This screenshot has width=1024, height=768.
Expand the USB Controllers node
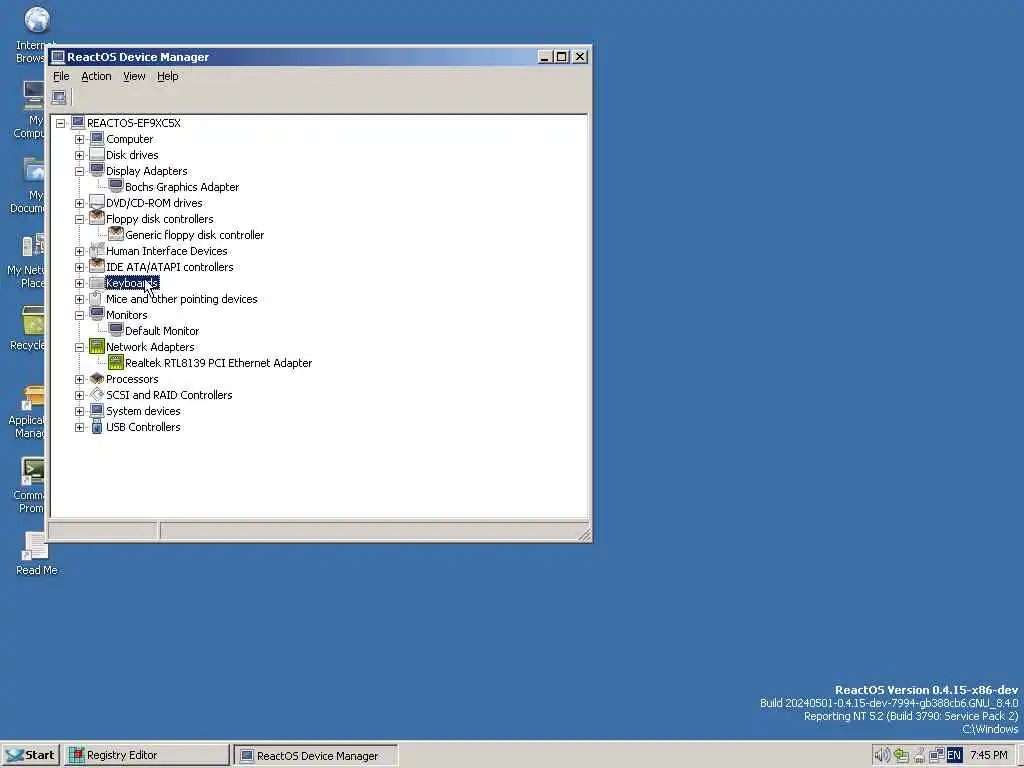(x=80, y=427)
